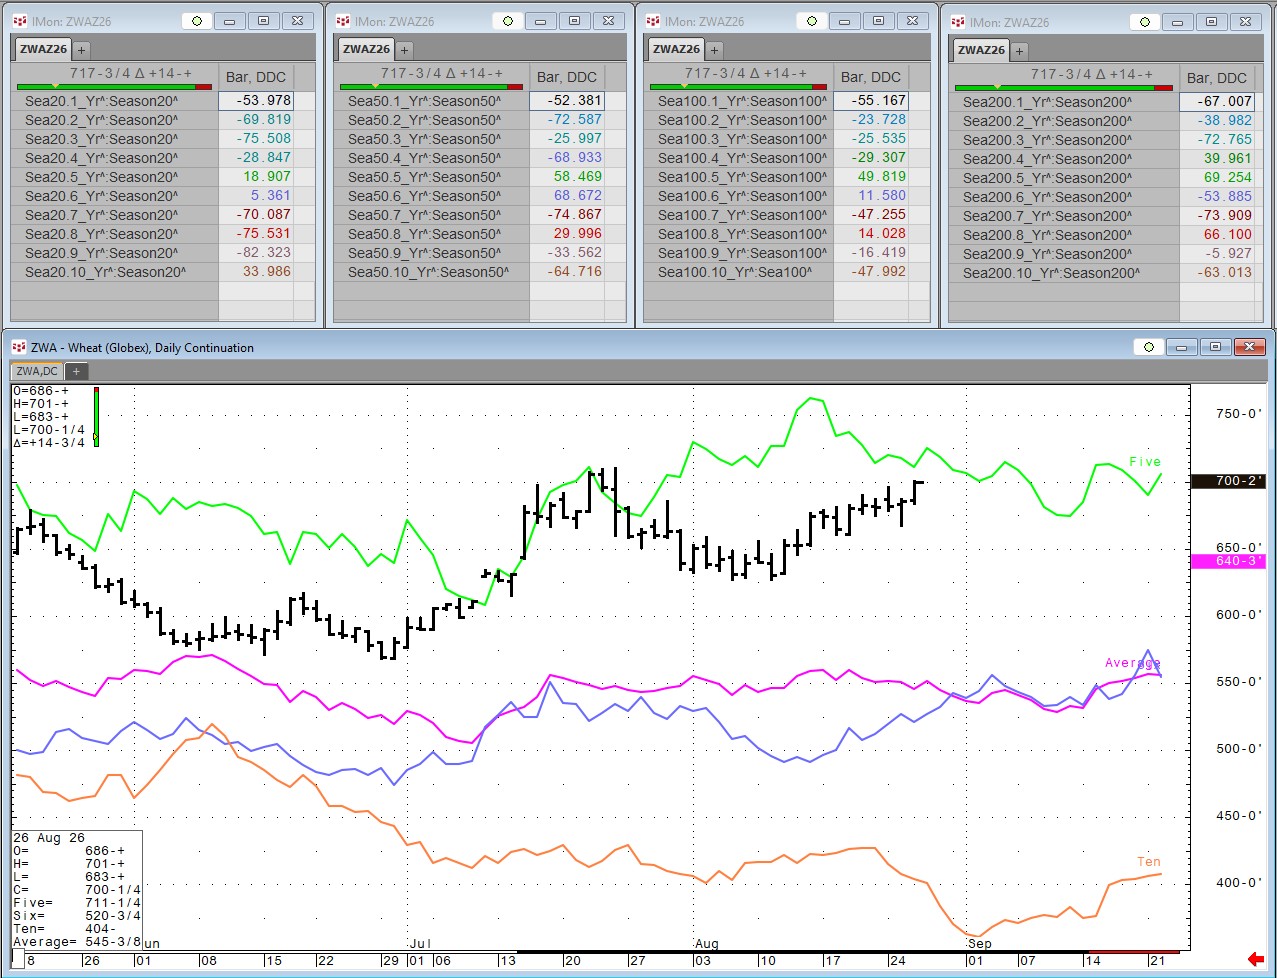Click the green Five line label on the chart
1277x978 pixels.
click(1145, 462)
